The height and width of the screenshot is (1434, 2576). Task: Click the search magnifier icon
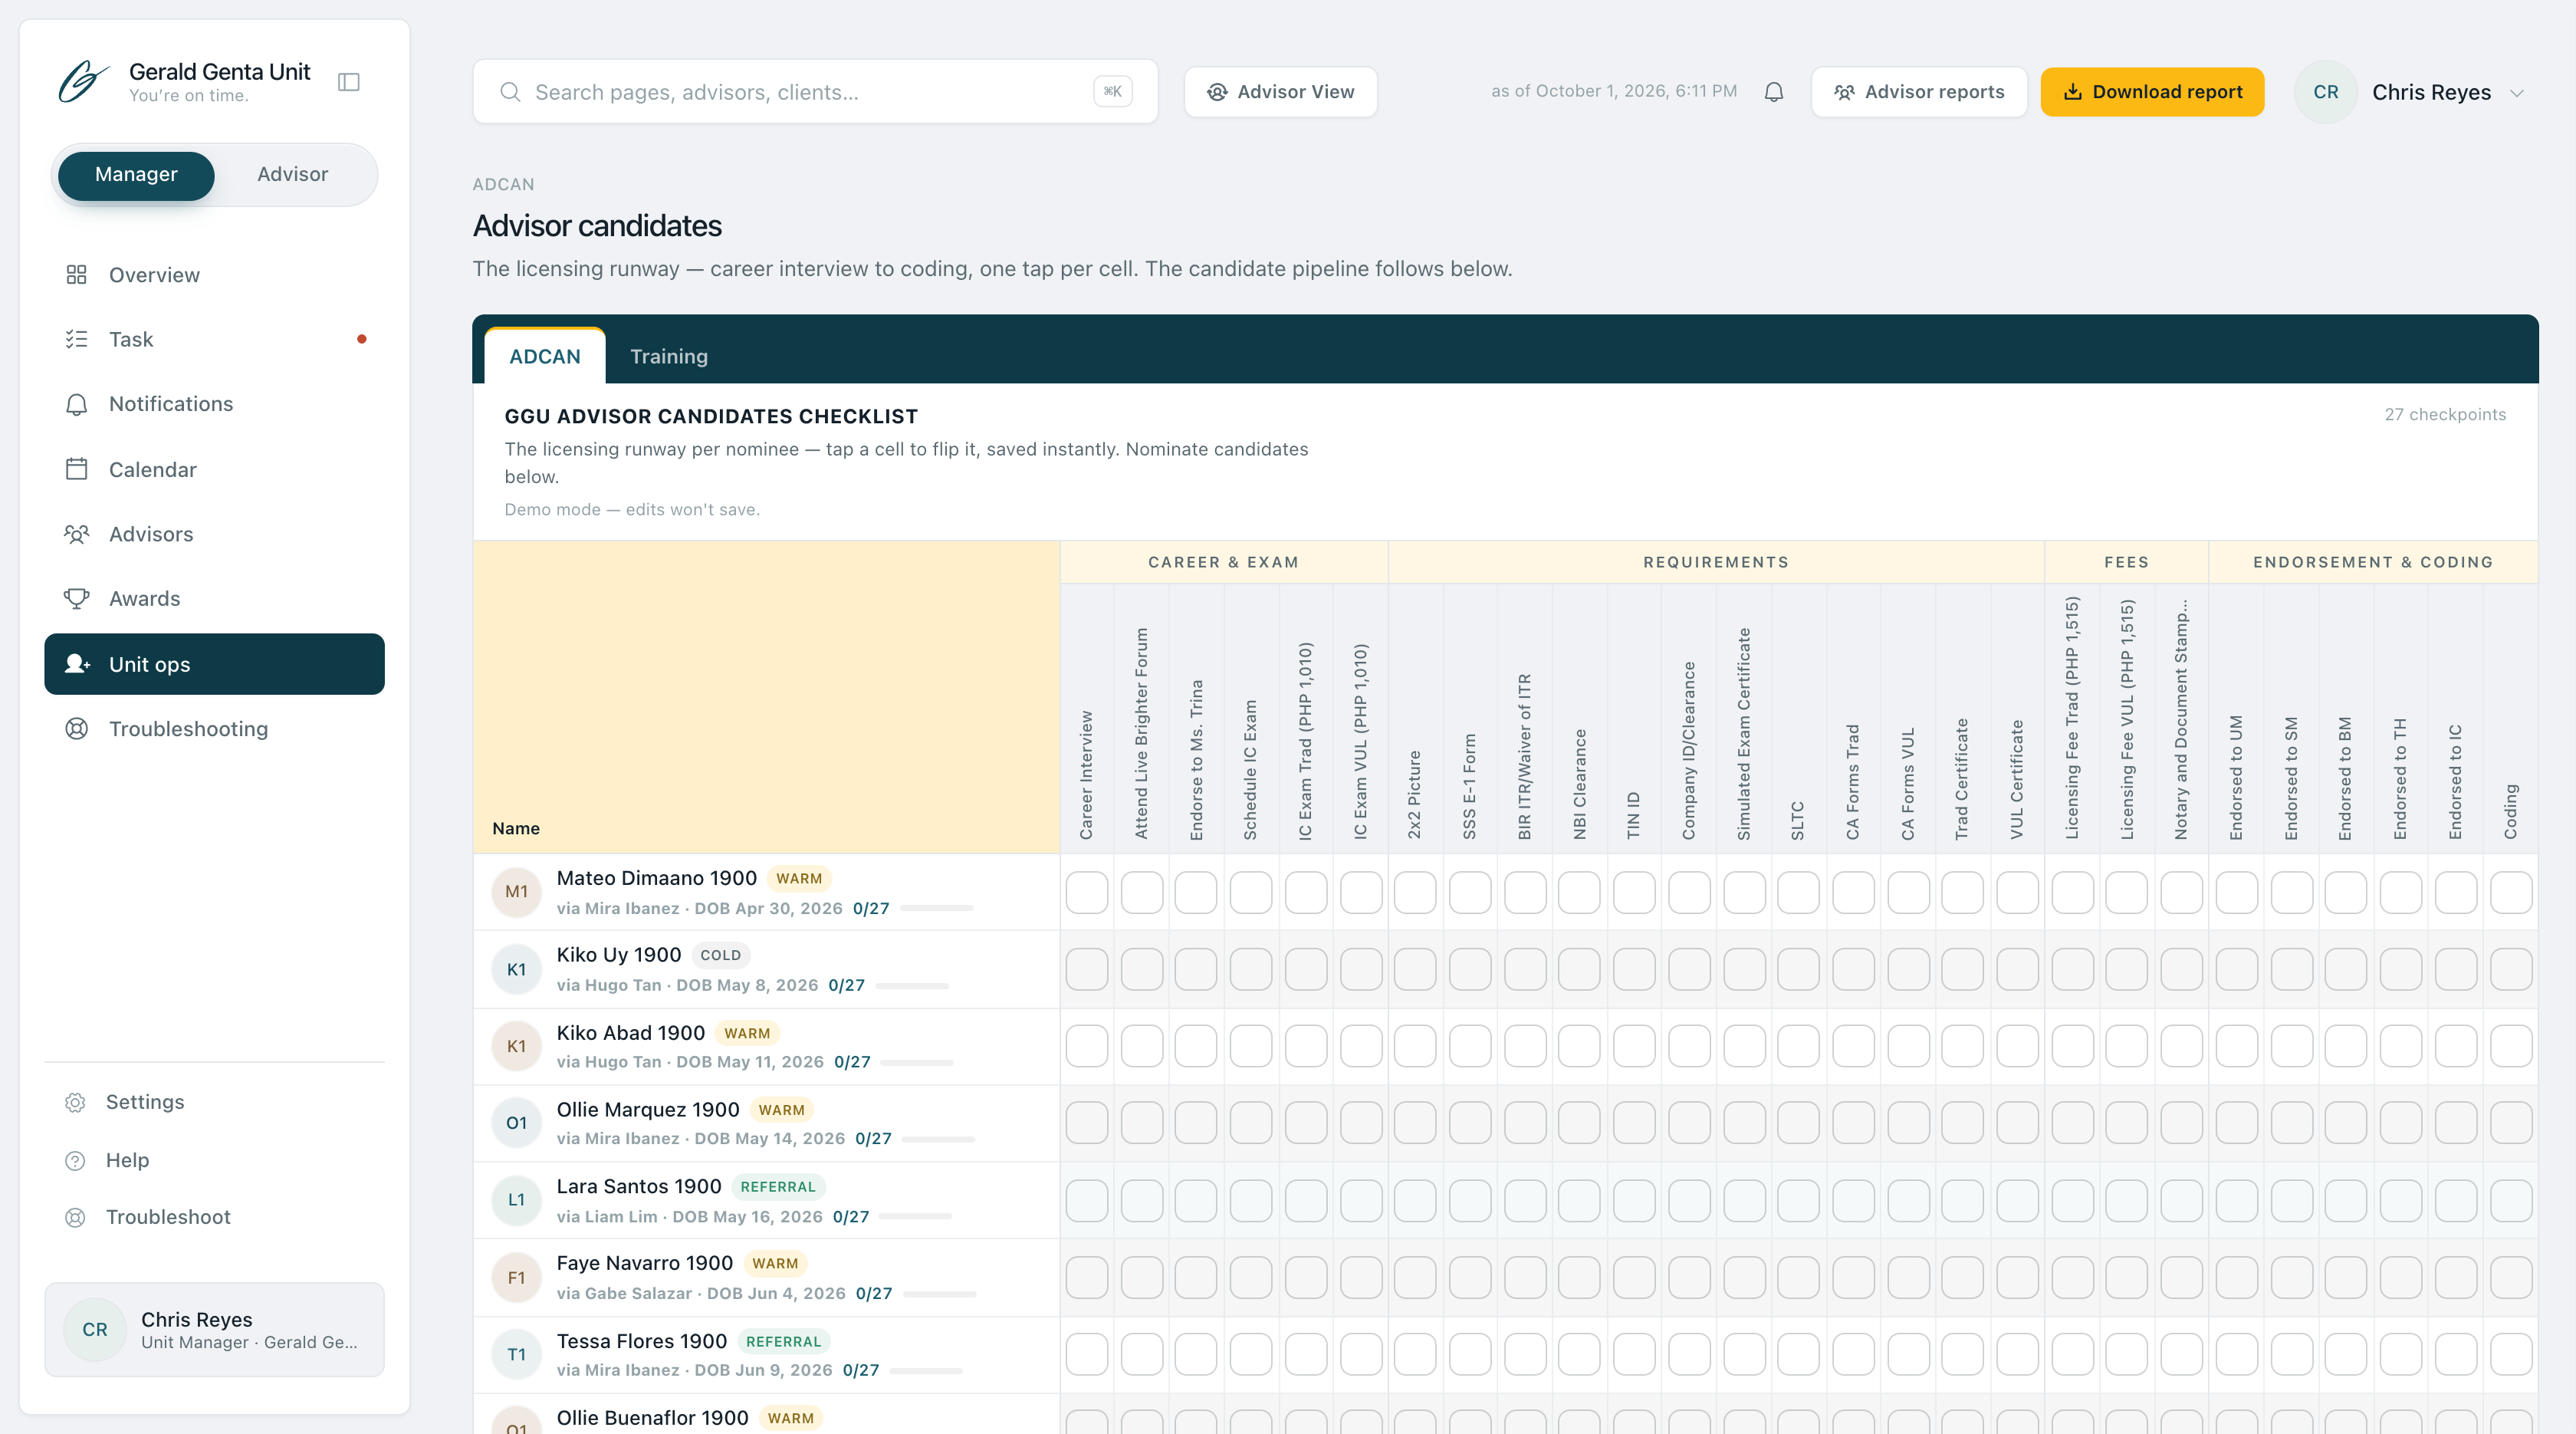point(510,92)
